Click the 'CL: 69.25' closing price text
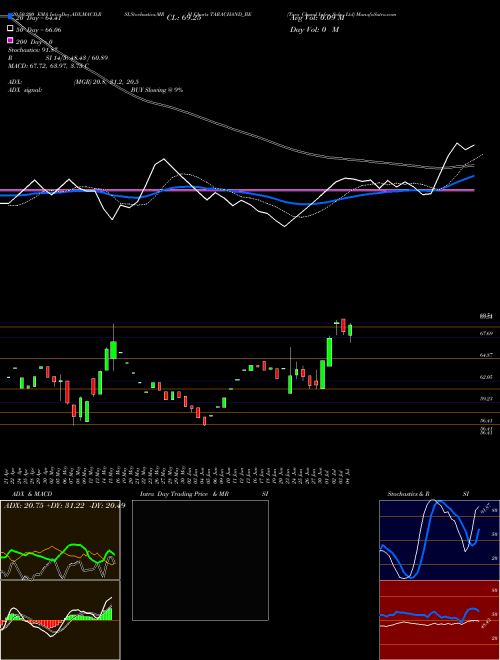Image resolution: width=500 pixels, height=660 pixels. (x=184, y=18)
